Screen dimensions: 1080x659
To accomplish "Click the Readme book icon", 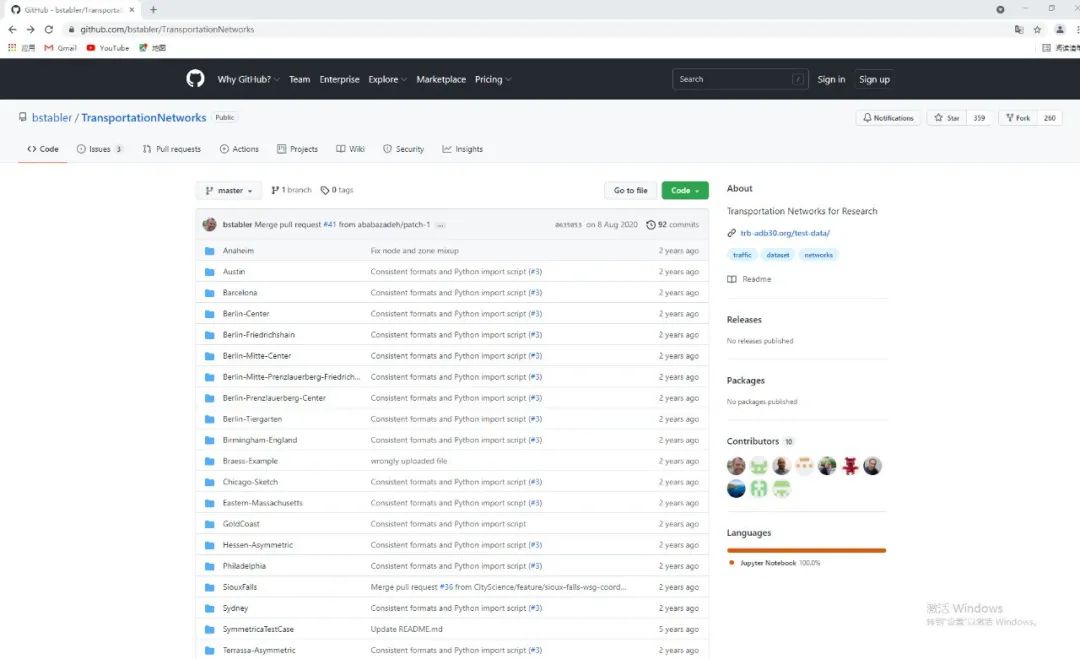I will pyautogui.click(x=731, y=279).
